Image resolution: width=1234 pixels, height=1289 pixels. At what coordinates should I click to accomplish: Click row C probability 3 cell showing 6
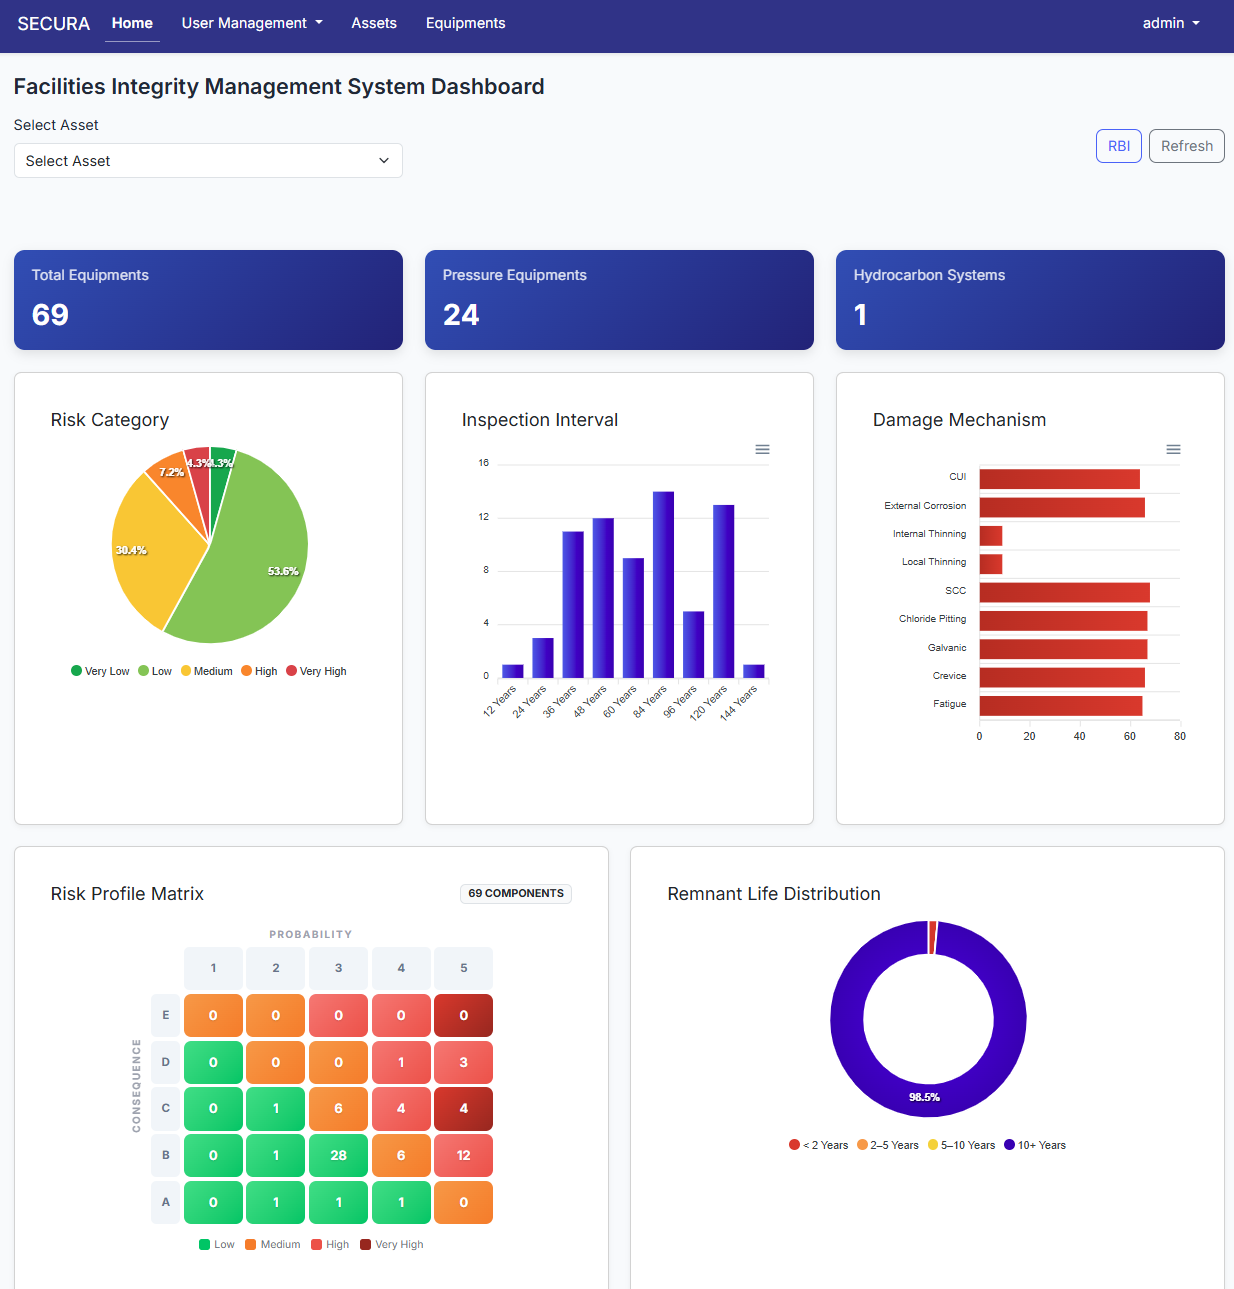338,1108
